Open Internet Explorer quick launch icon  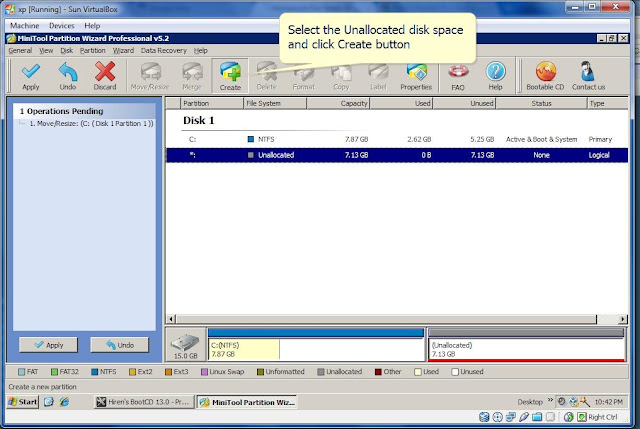point(64,402)
